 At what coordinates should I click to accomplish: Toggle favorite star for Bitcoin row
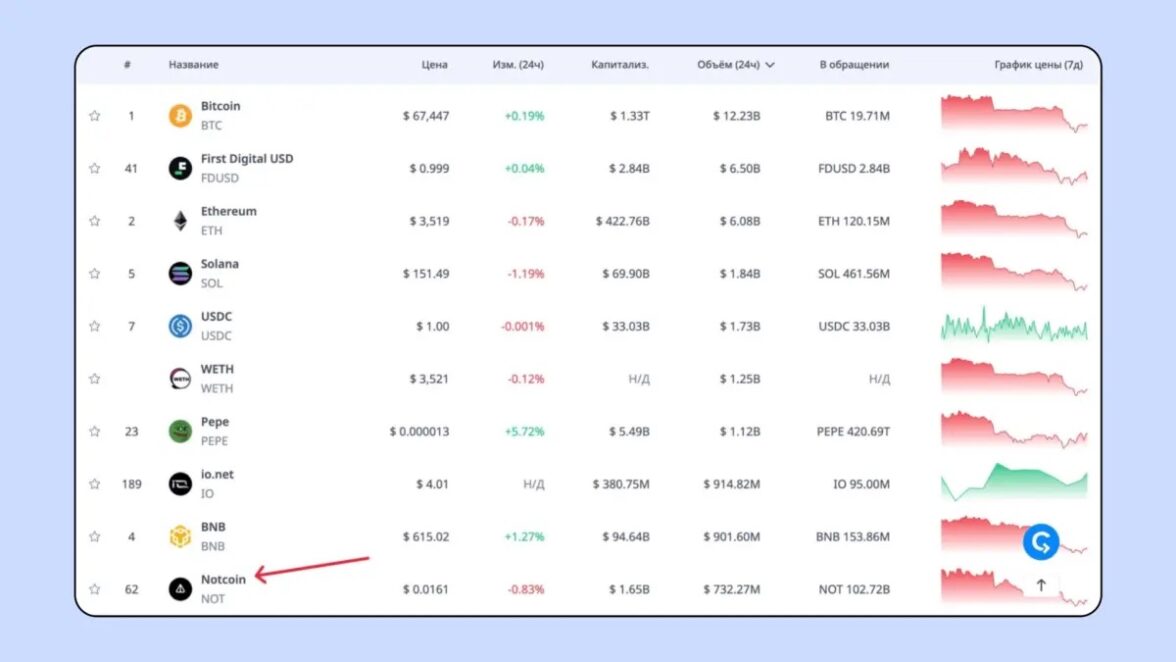[x=95, y=116]
